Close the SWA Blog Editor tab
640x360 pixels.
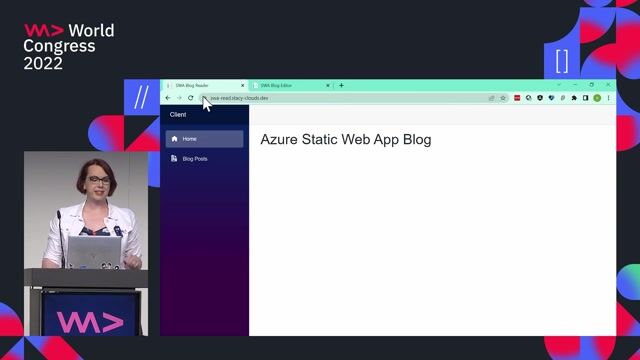coord(327,85)
